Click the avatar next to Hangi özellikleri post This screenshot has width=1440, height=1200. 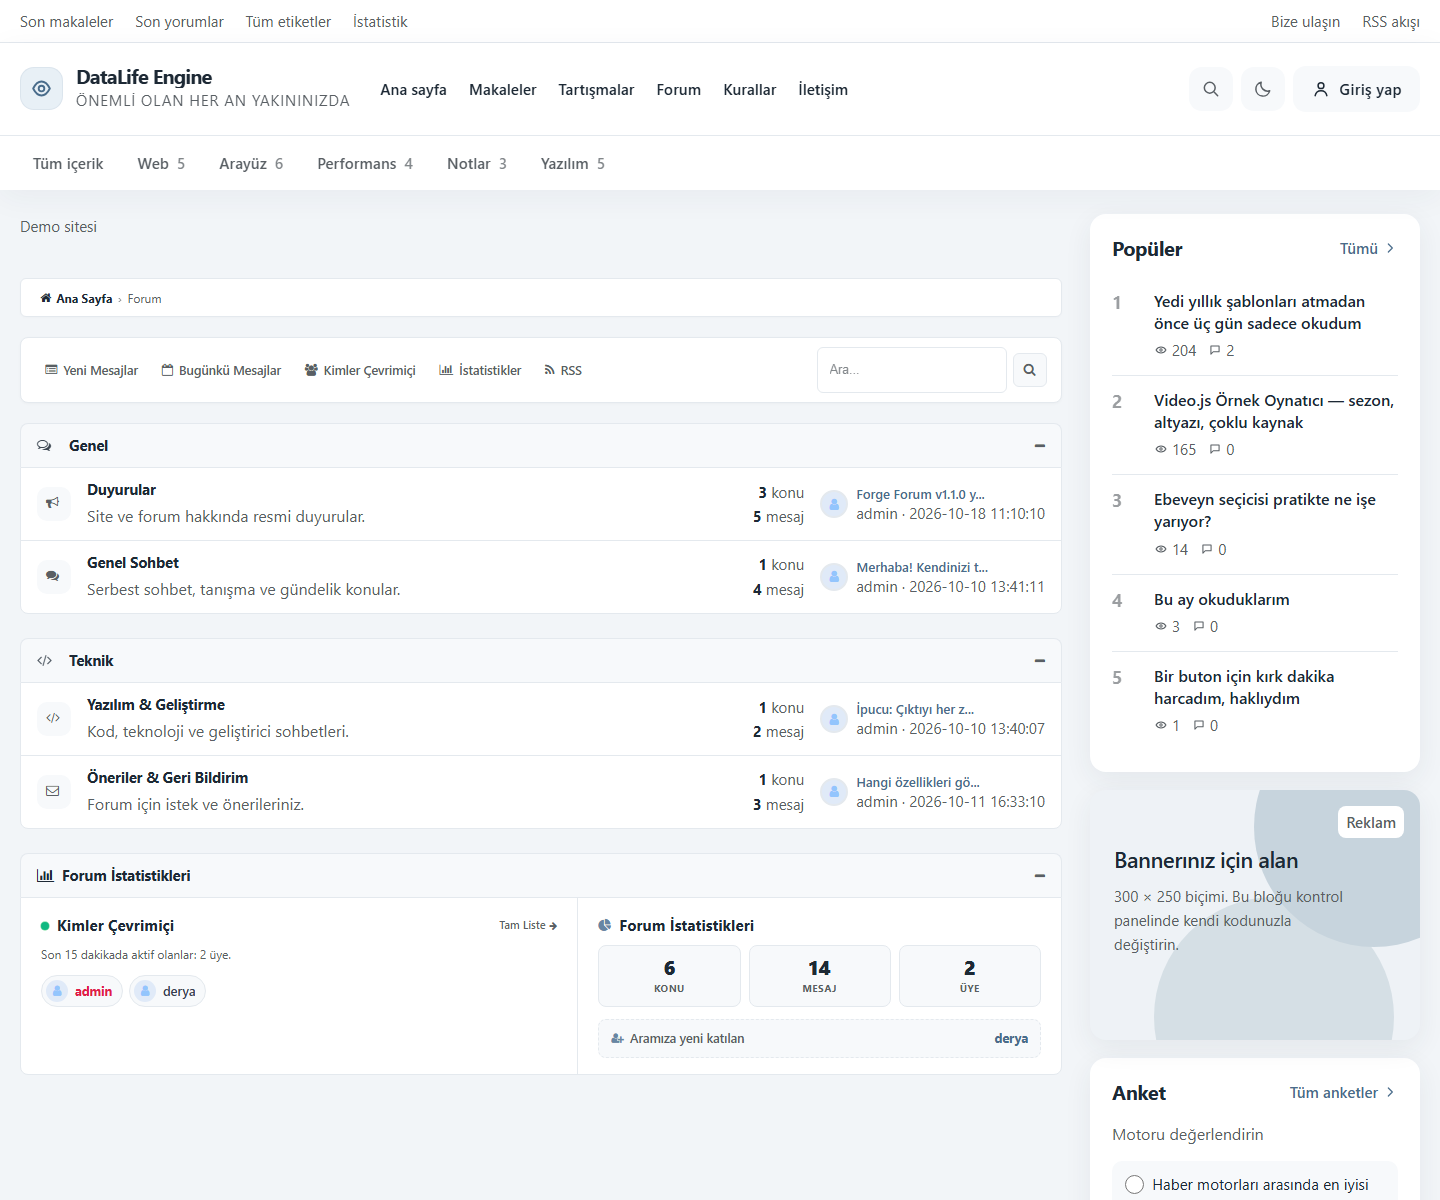834,792
